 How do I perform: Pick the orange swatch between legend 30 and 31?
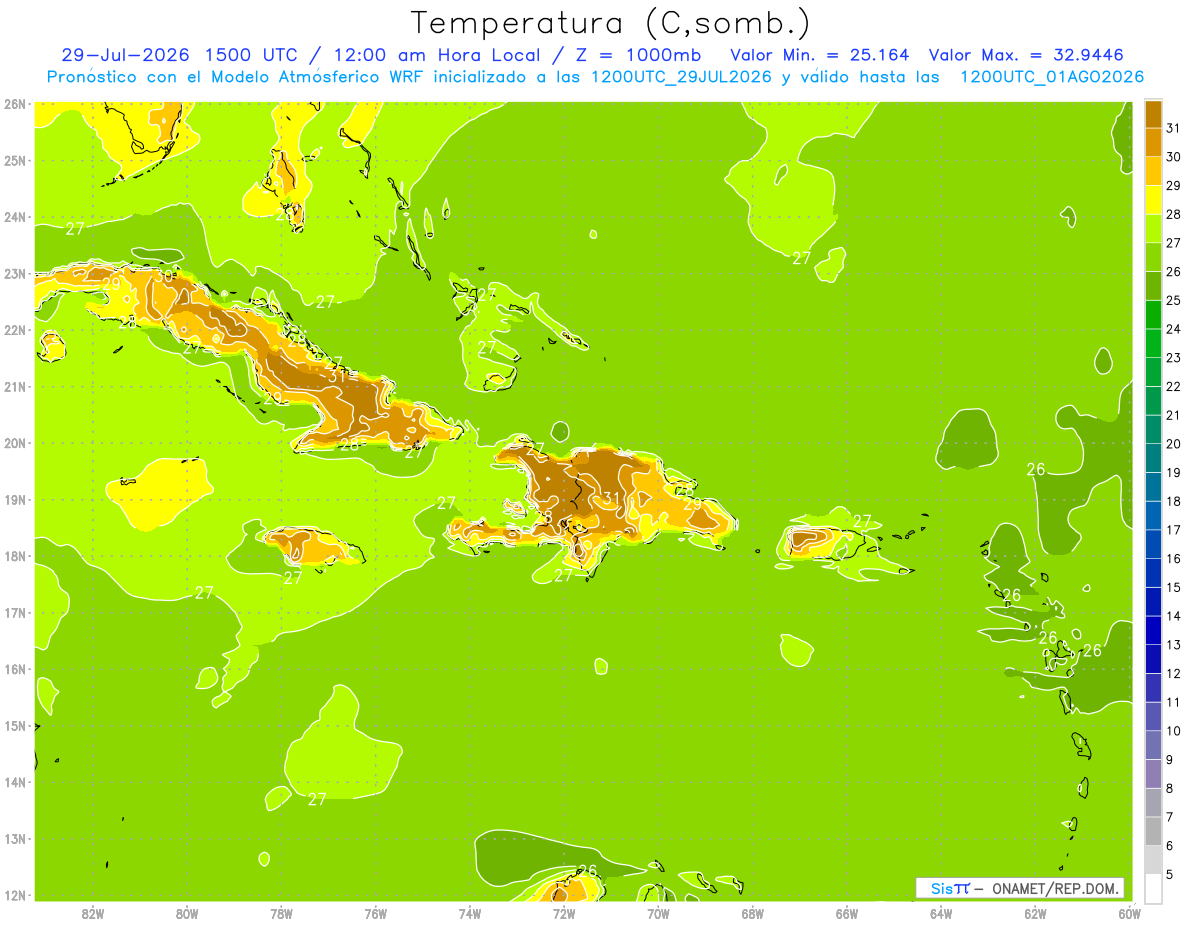pos(1153,143)
